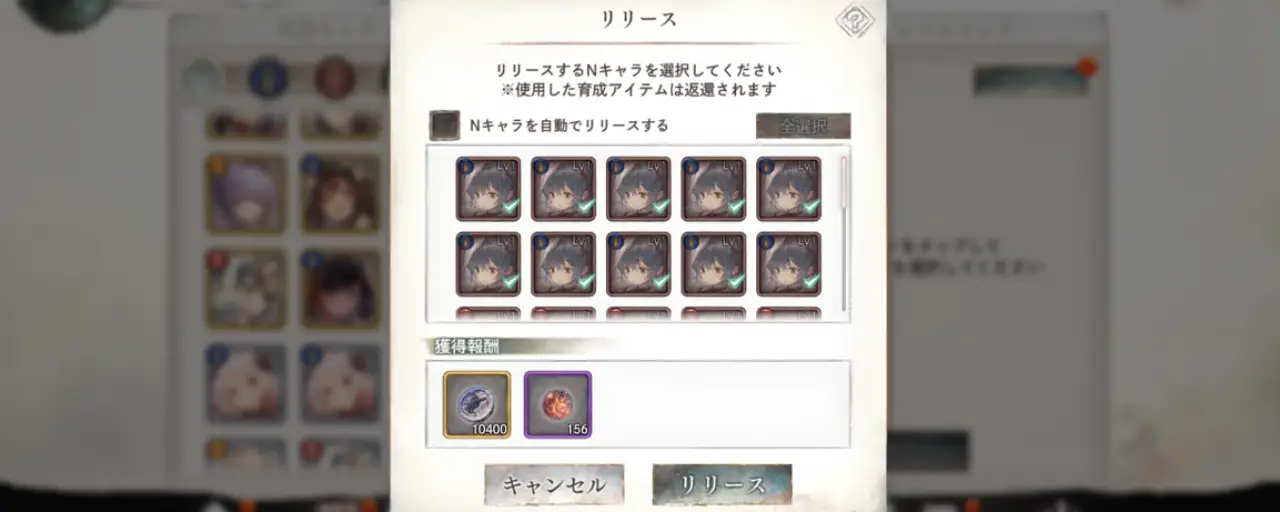Toggle fifth character in top row
The width and height of the screenshot is (1280, 512).
click(788, 188)
